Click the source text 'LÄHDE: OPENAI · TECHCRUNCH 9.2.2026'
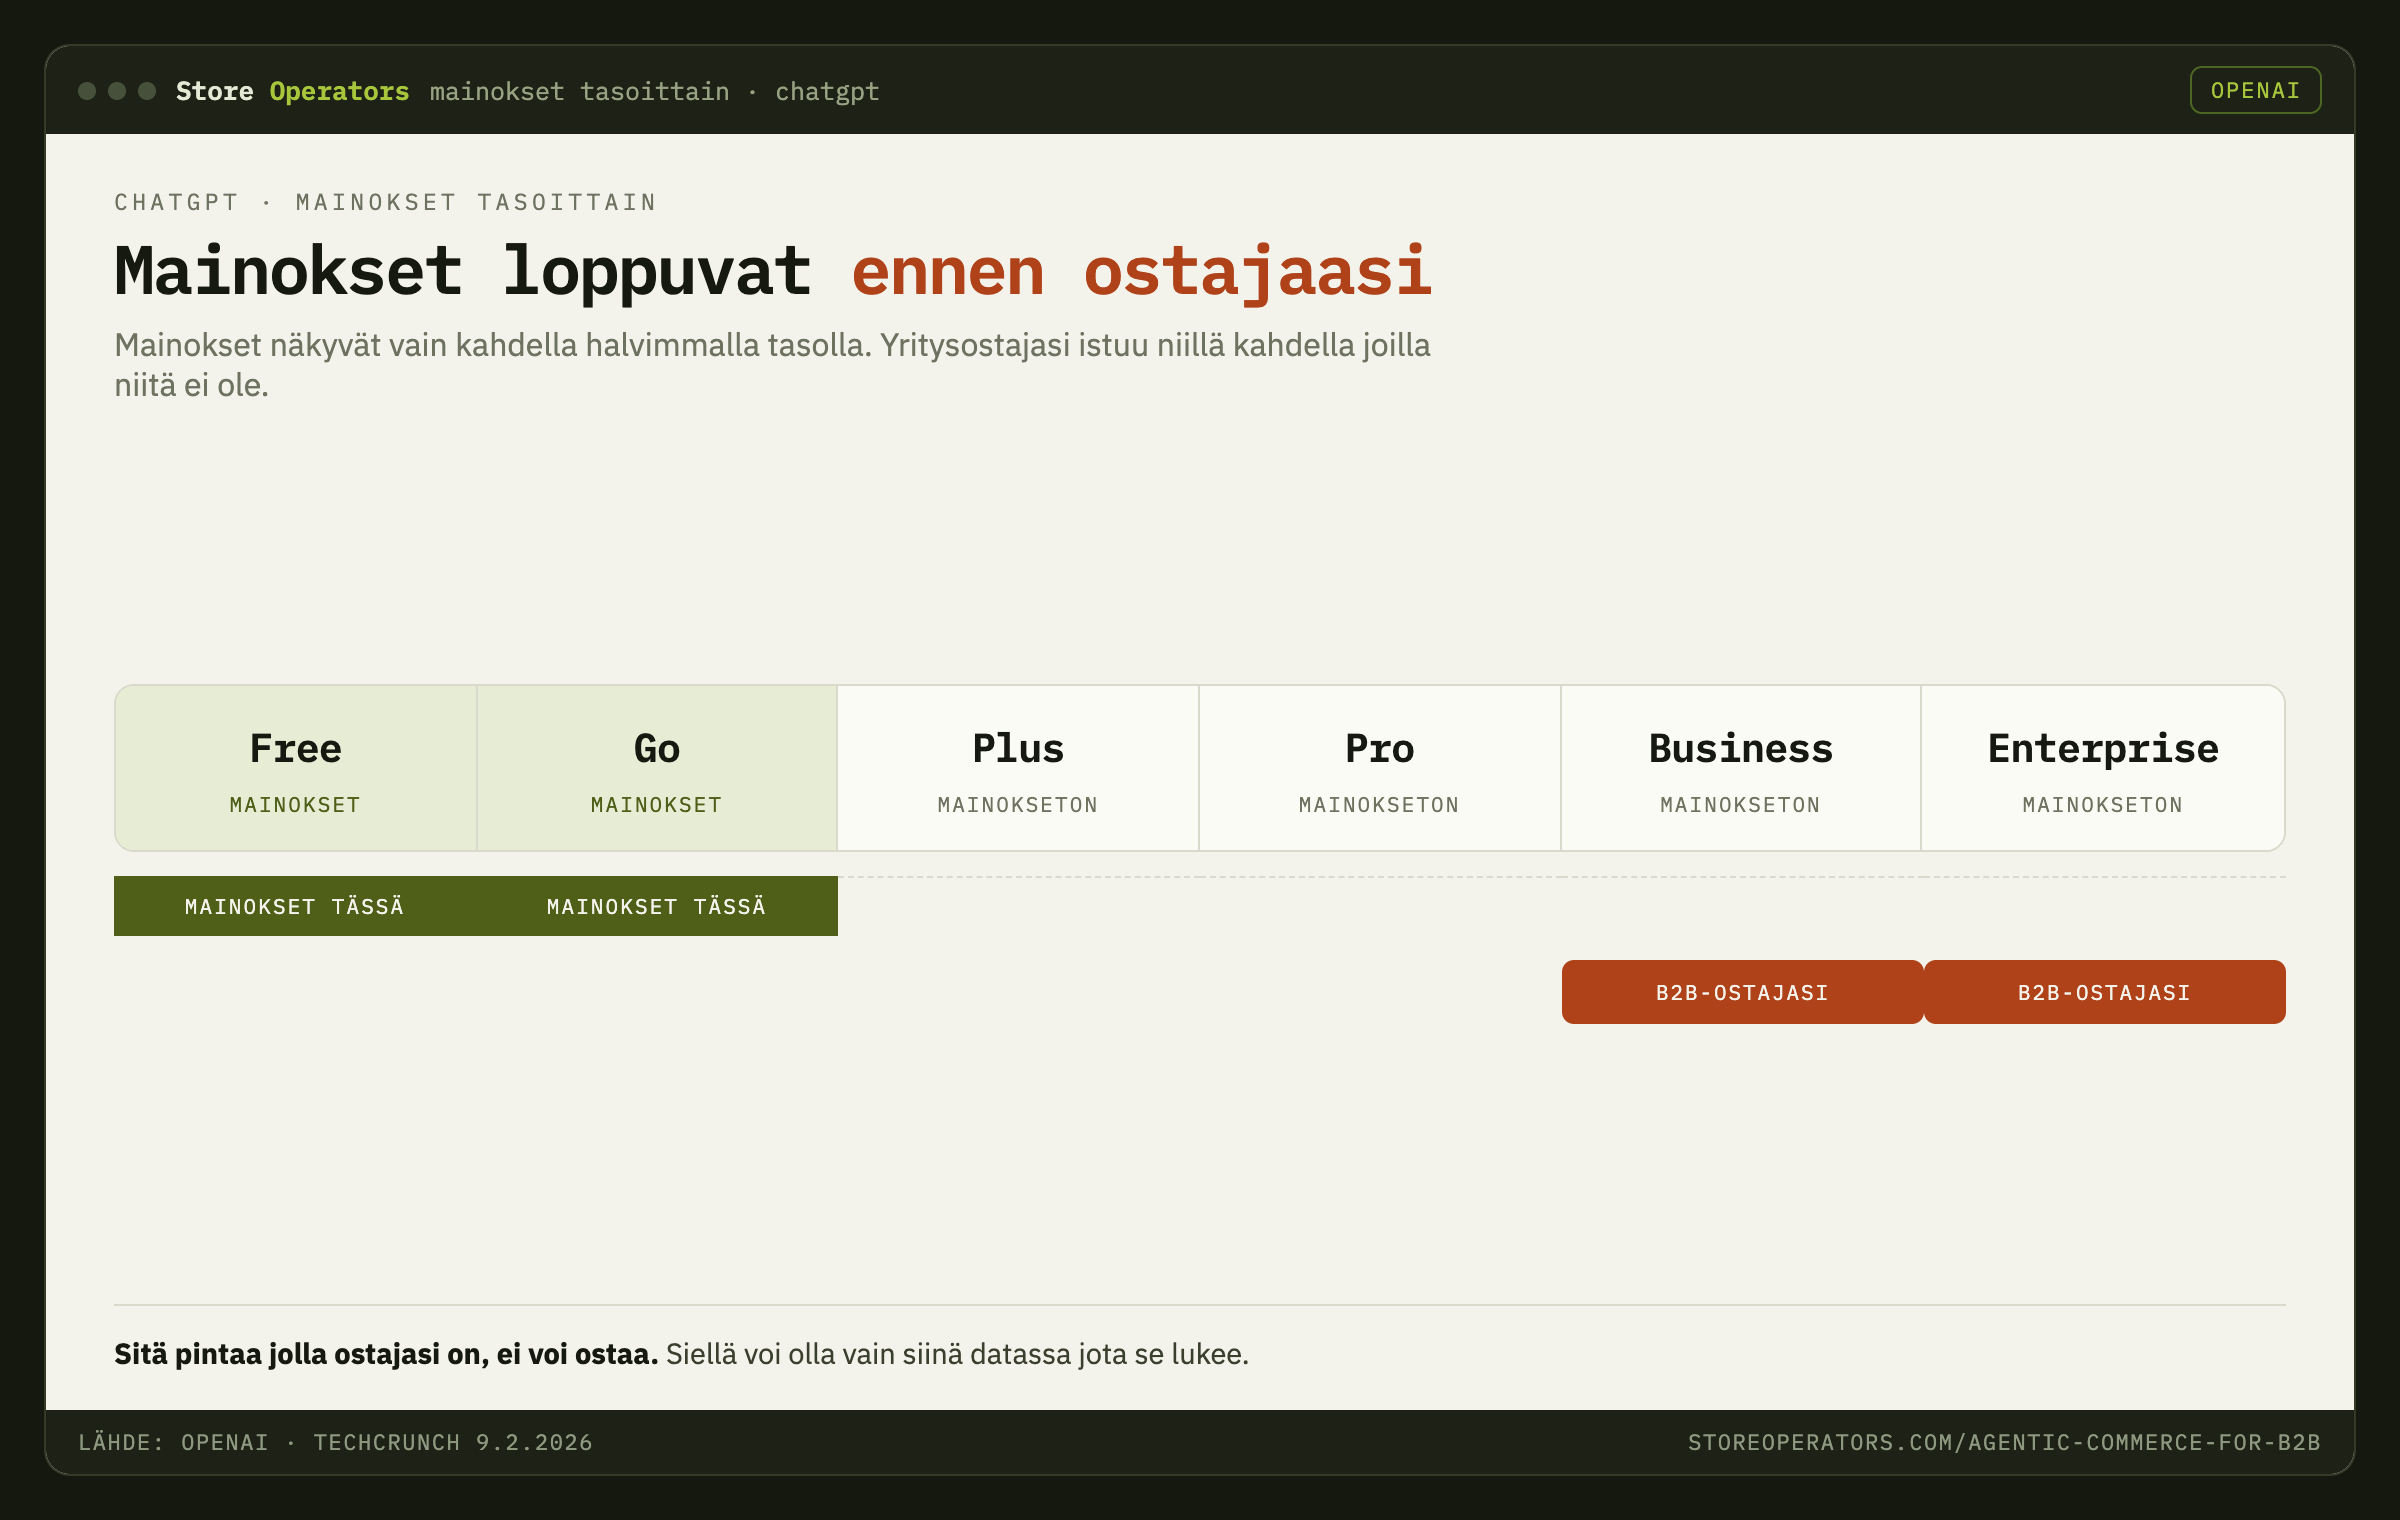 [x=335, y=1442]
